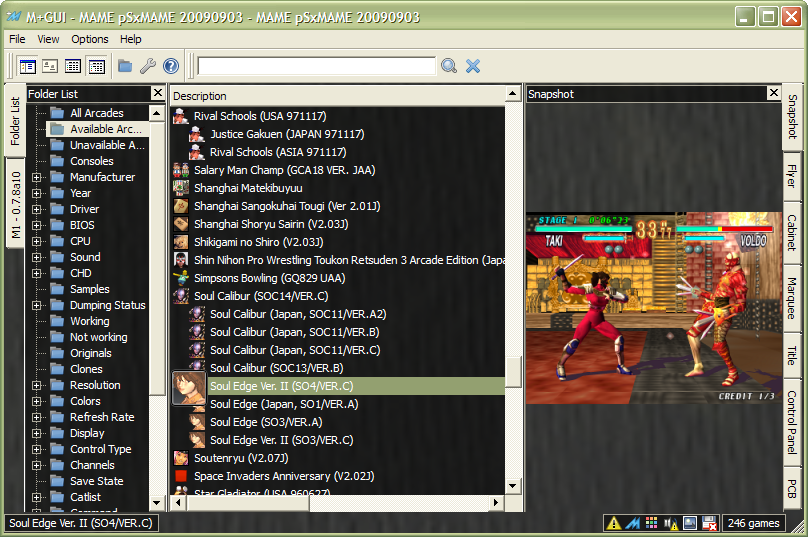Click the speaker warning sound status icon
Viewport: 808px width, 537px height.
[670, 524]
